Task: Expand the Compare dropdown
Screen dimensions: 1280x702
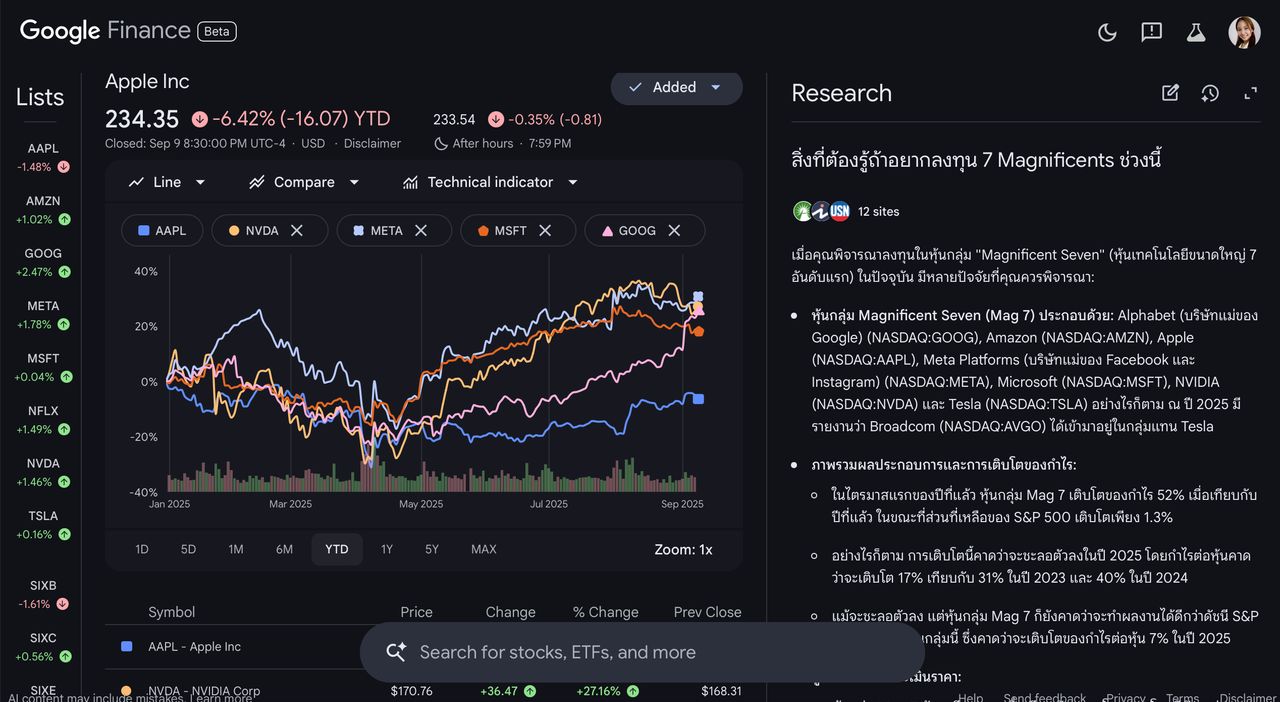Action: [x=304, y=182]
